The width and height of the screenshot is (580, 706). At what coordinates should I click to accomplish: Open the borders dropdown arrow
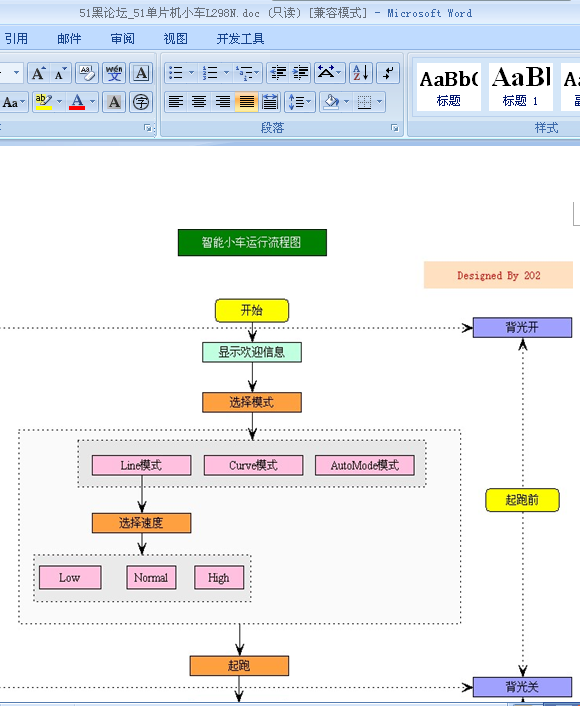(x=380, y=102)
